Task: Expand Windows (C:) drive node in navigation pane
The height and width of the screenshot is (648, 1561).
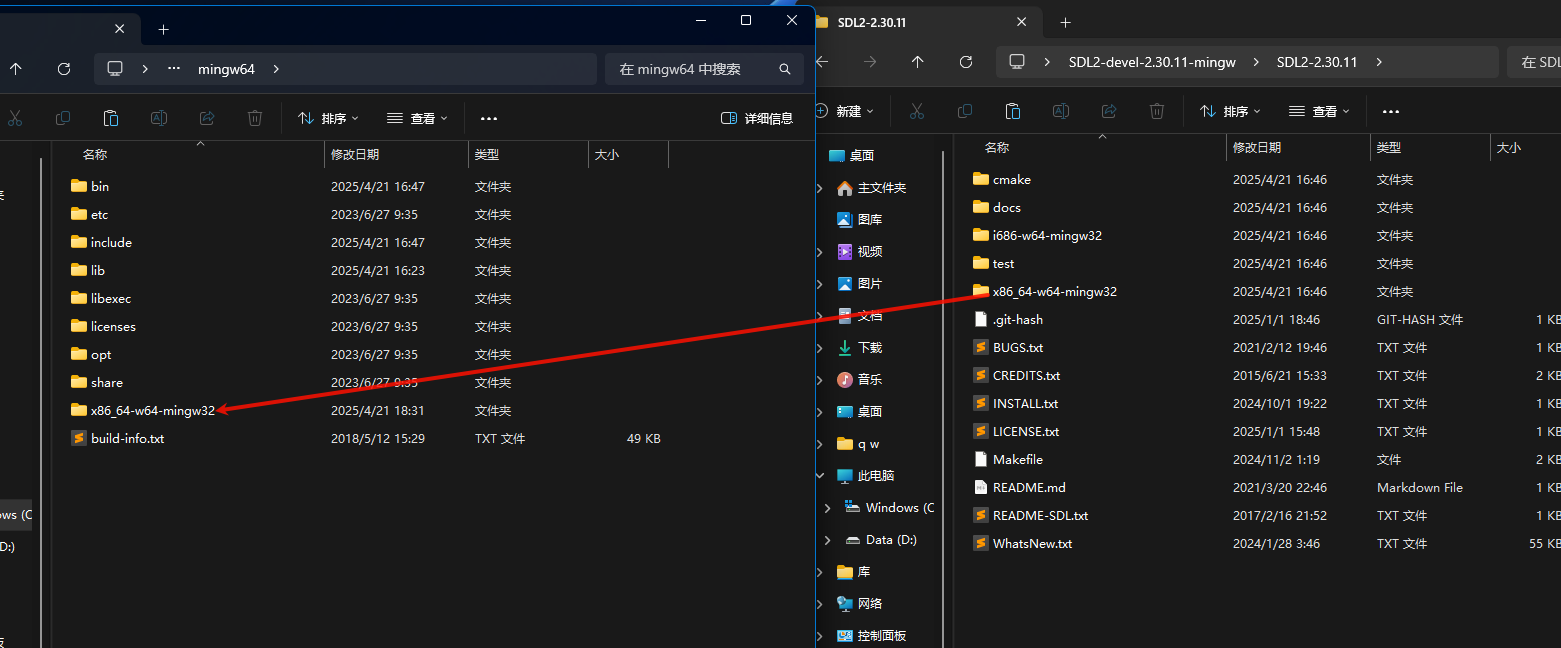Action: [x=827, y=508]
